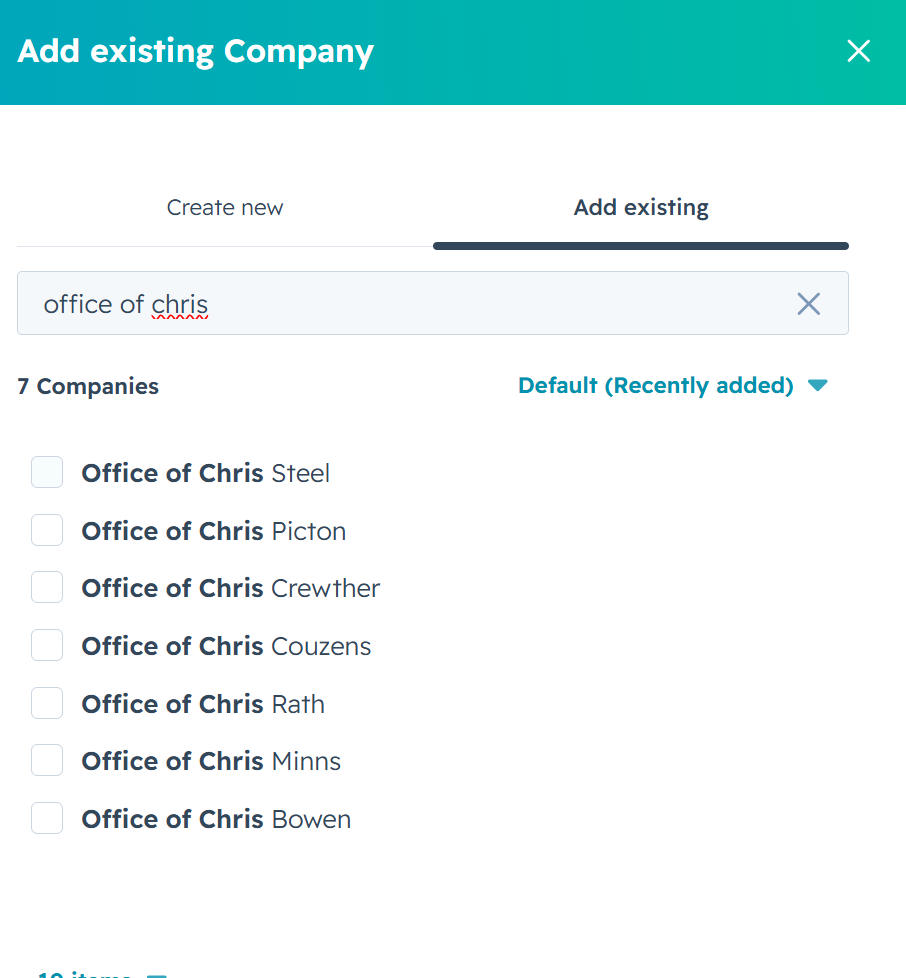Open Default (Recently added) sort menu
The height and width of the screenshot is (978, 906).
click(655, 385)
